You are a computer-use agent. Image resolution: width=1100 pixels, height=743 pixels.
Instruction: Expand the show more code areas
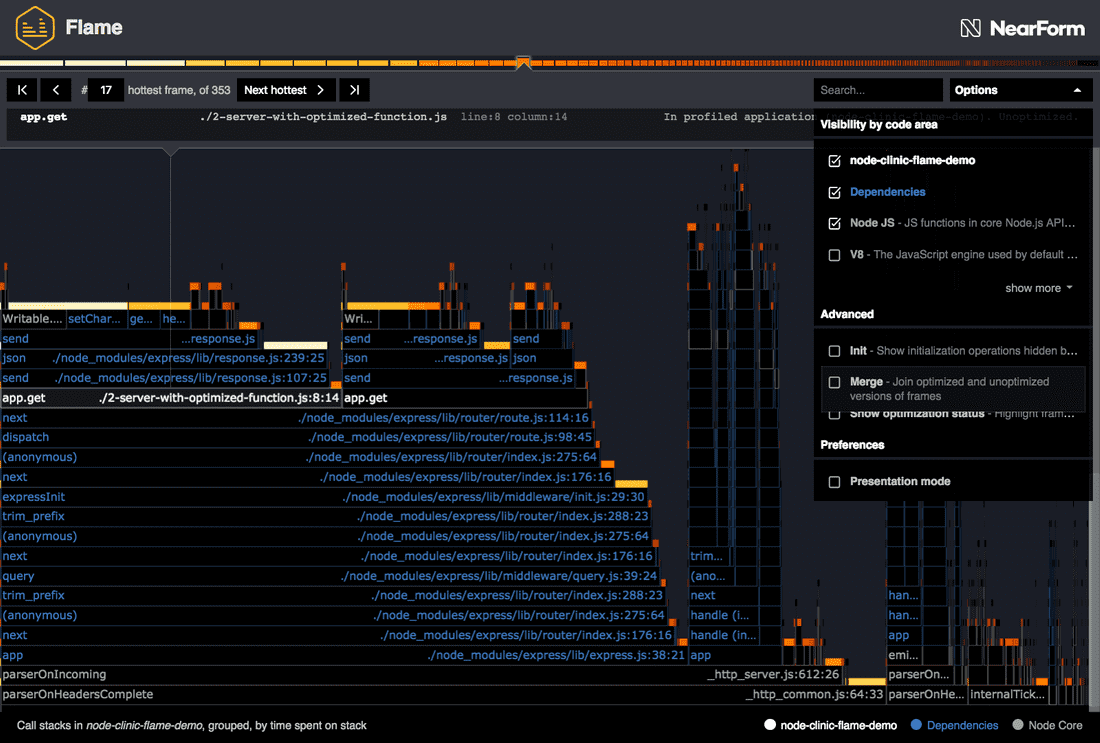point(1038,288)
